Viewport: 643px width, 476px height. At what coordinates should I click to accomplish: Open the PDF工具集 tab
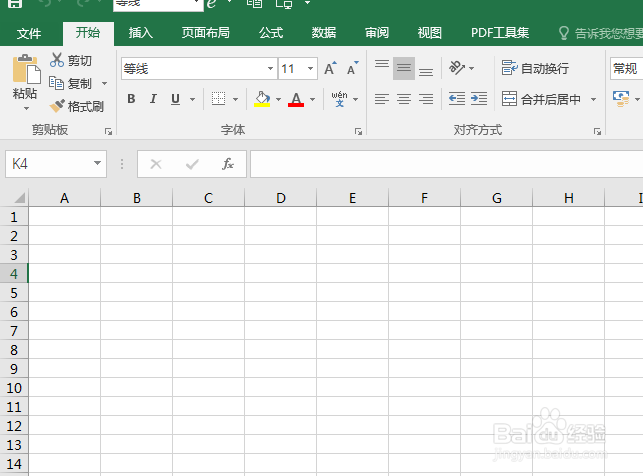click(x=500, y=32)
